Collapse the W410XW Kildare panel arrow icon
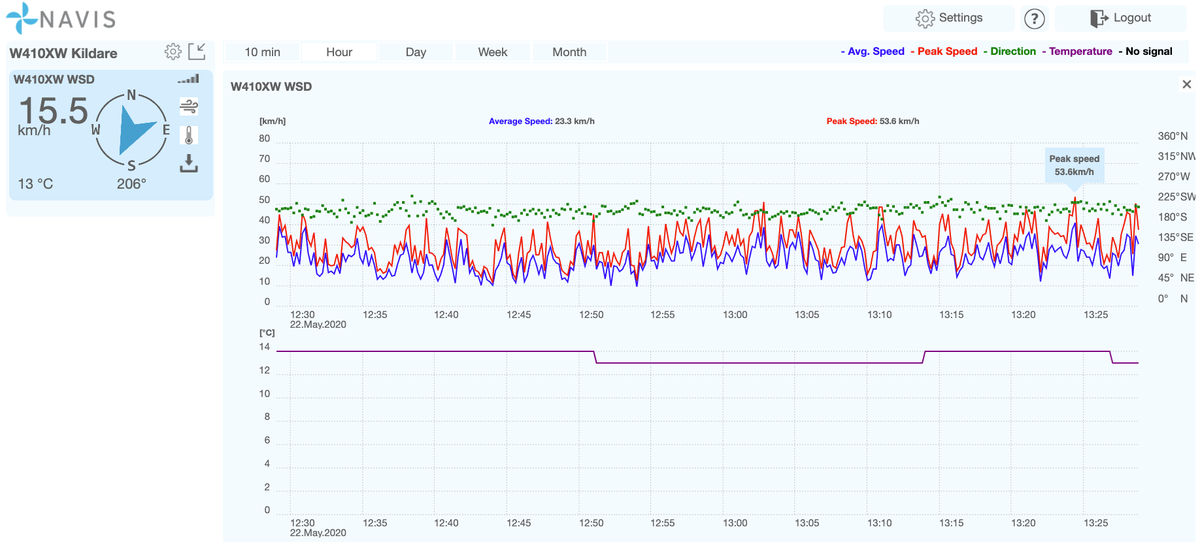This screenshot has width=1200, height=542. tap(197, 51)
